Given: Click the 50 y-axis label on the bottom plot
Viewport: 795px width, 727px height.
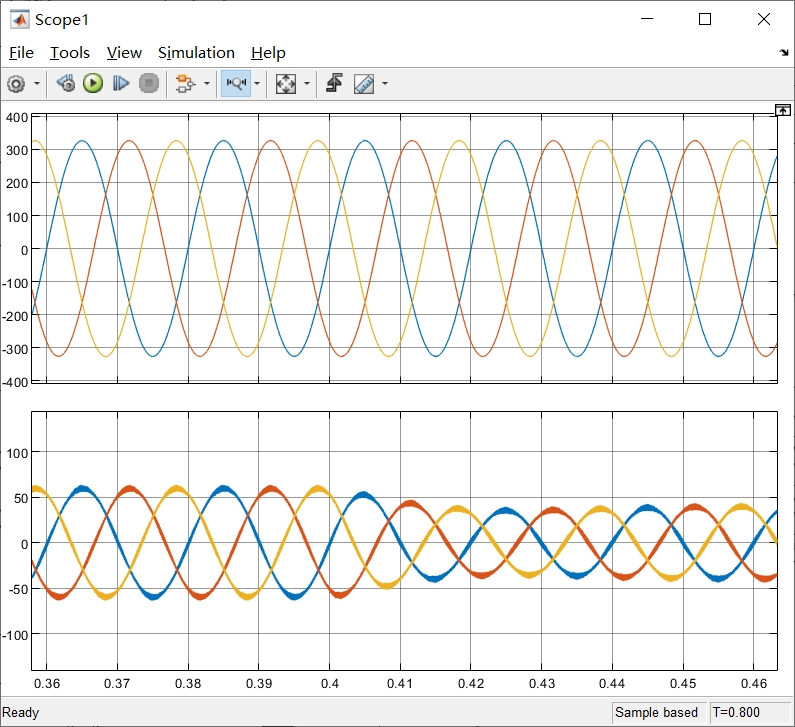Looking at the screenshot, I should click(x=21, y=498).
